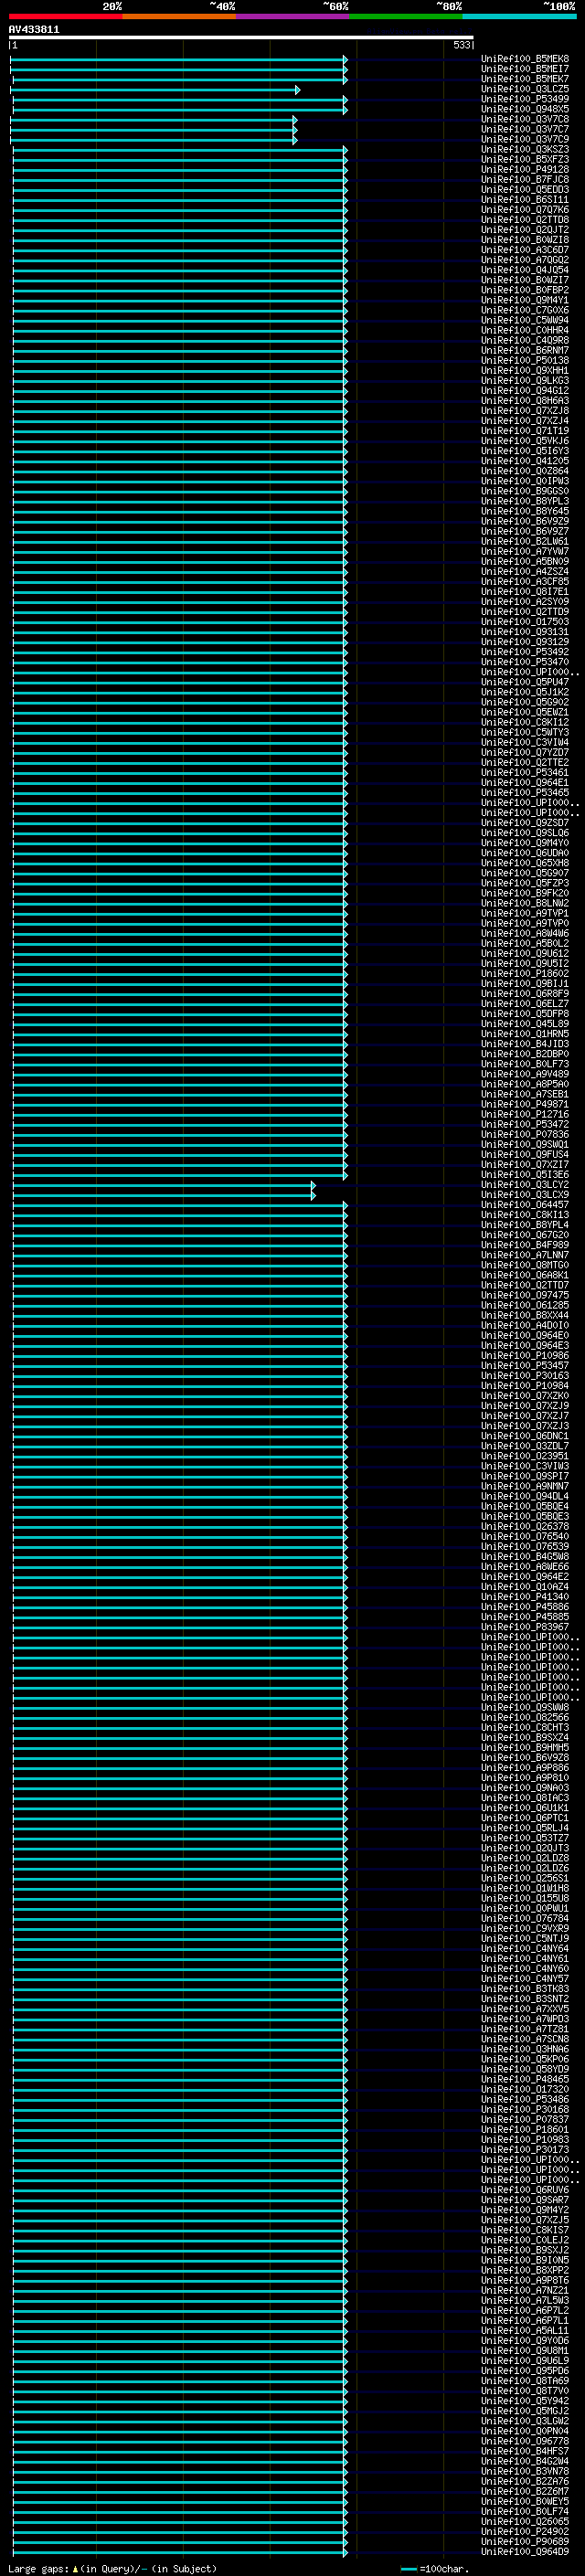Click the AV433811 query name
This screenshot has height=2576, width=585.
pyautogui.click(x=34, y=30)
